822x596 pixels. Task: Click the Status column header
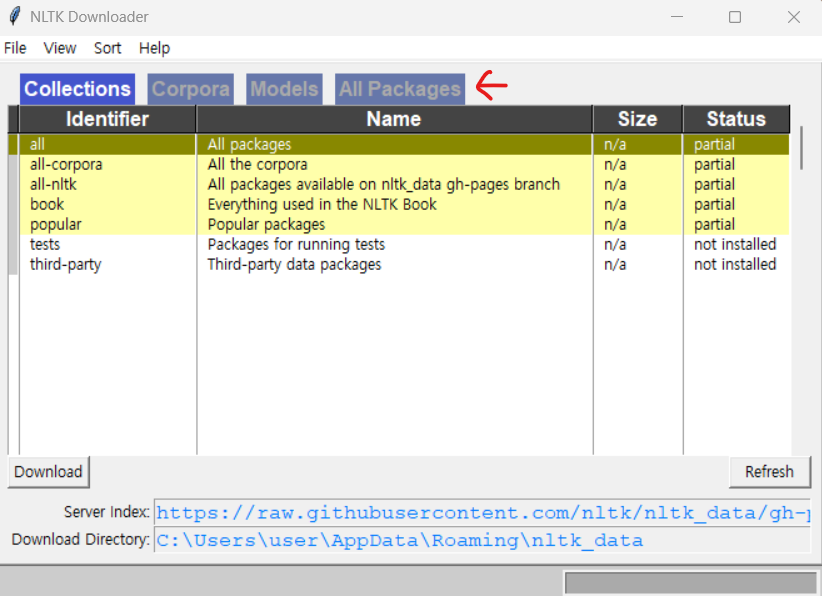[x=736, y=119]
